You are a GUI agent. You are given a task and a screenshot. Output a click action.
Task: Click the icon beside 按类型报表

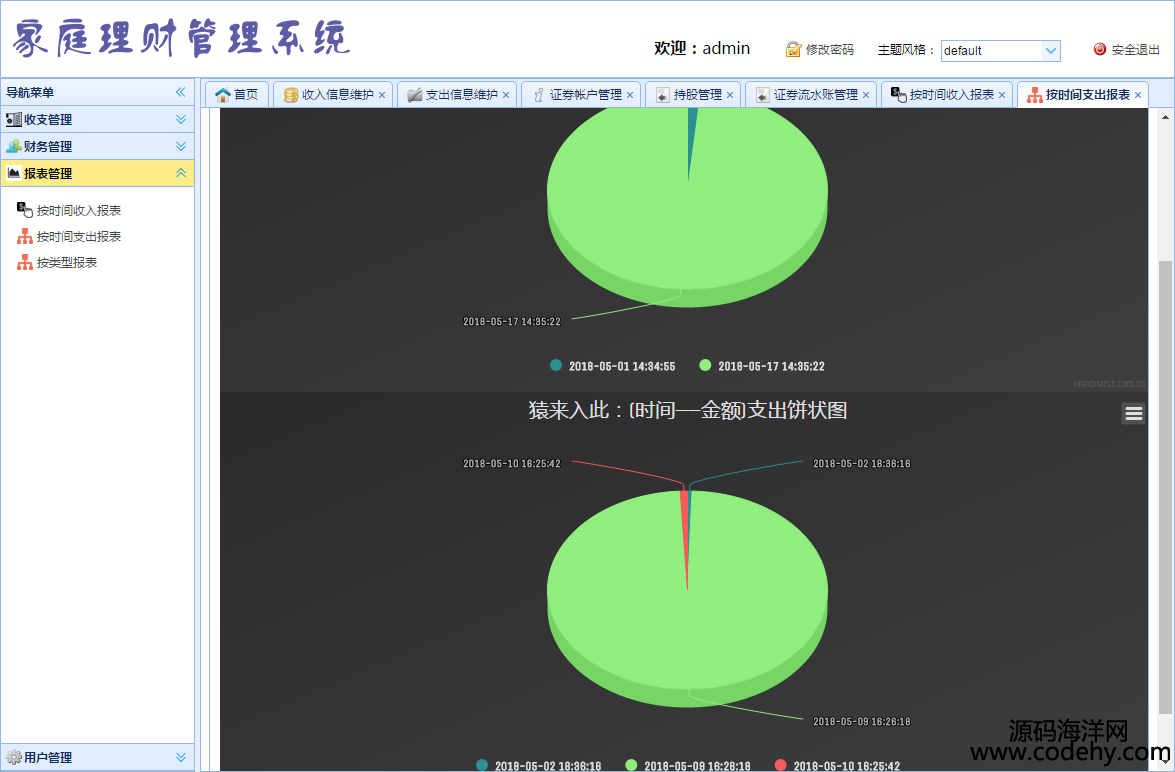click(25, 262)
